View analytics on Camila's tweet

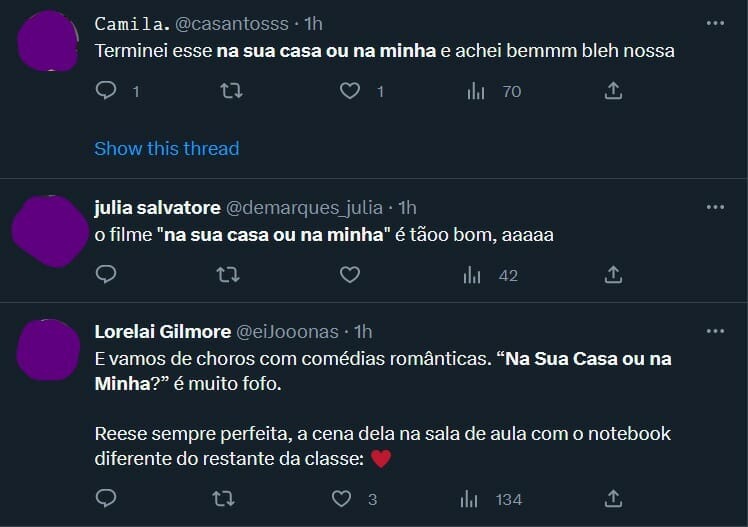[x=475, y=91]
